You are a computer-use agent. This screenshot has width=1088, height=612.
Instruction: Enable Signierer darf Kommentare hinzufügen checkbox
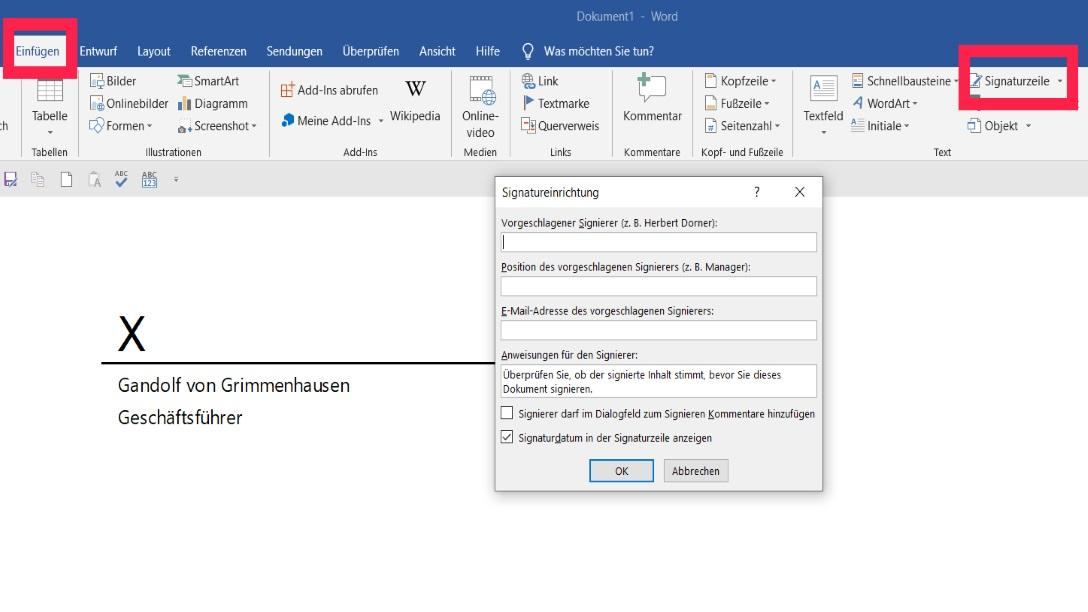pyautogui.click(x=507, y=413)
